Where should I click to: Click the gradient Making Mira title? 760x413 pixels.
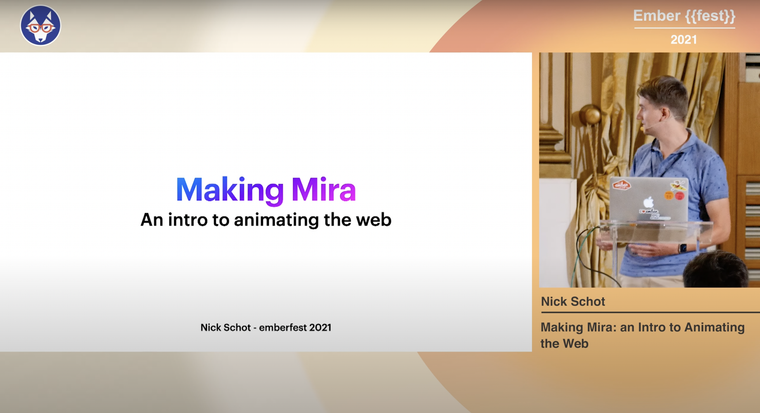pos(265,189)
